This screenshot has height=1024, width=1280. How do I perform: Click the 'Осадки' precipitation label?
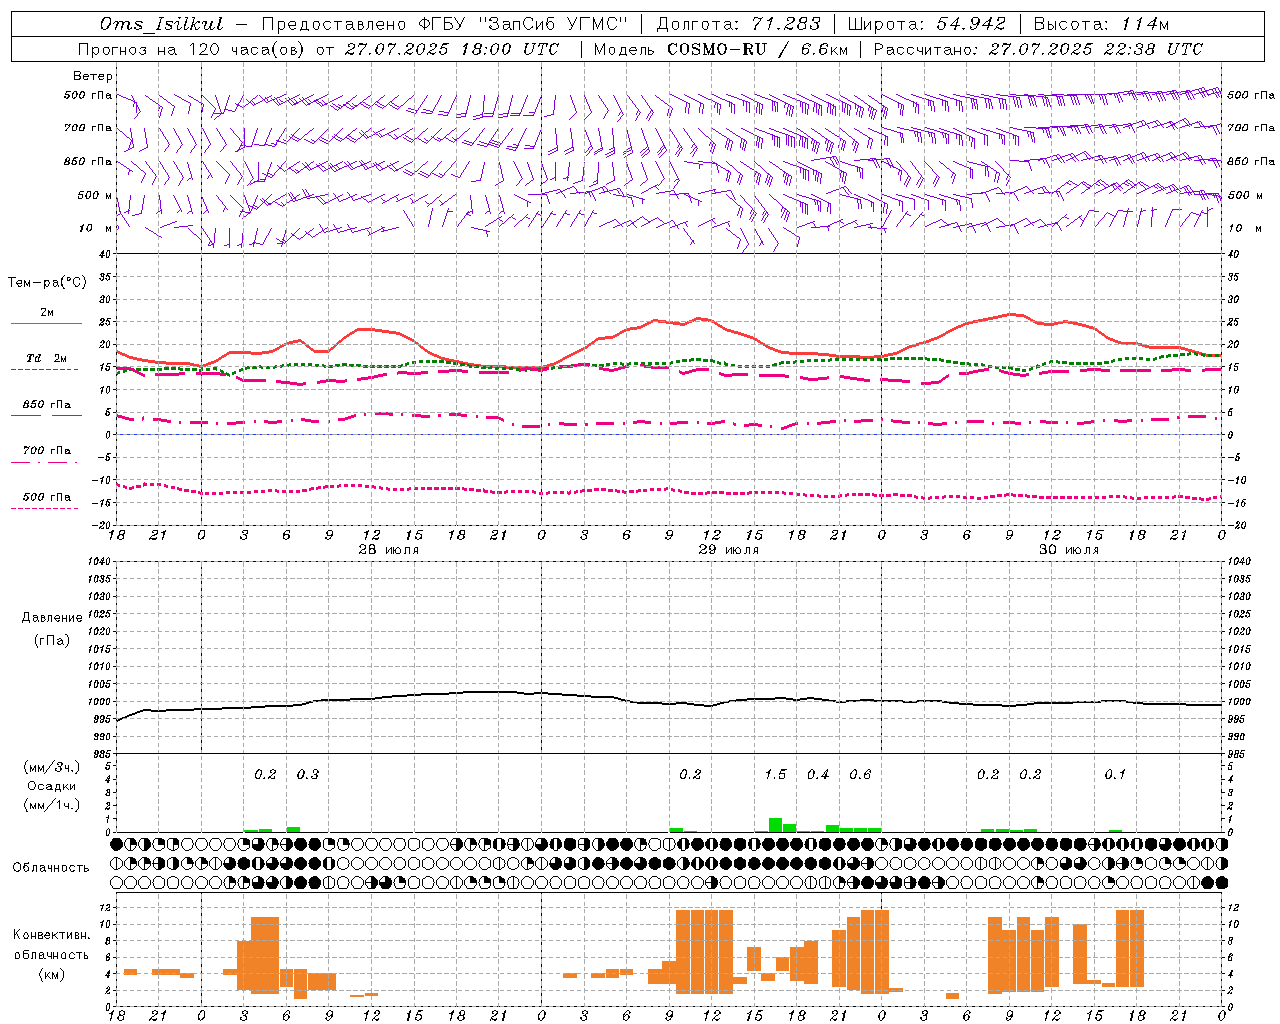pos(52,786)
